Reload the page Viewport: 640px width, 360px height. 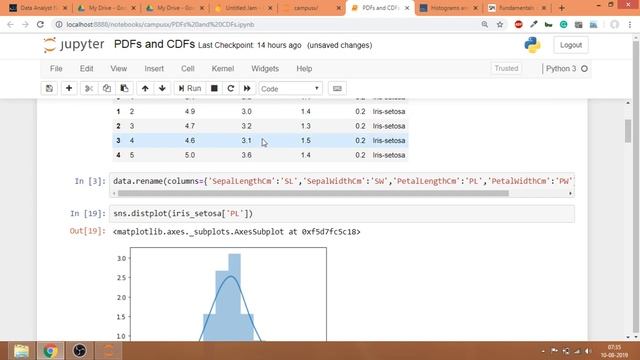(40, 24)
